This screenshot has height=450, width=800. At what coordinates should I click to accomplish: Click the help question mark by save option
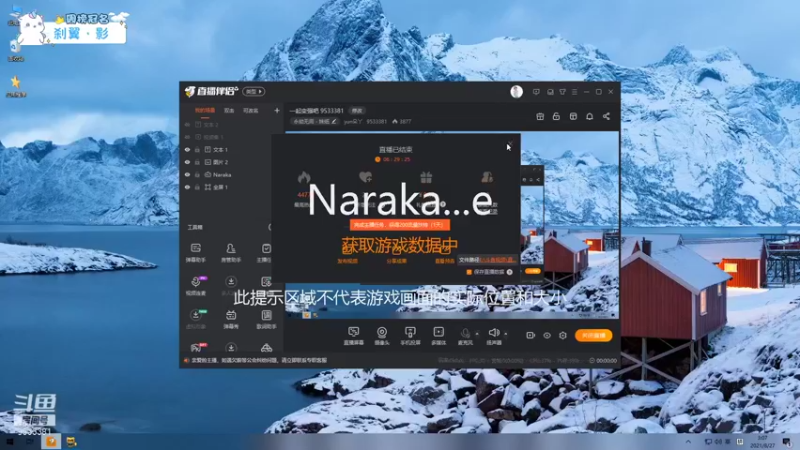(509, 272)
